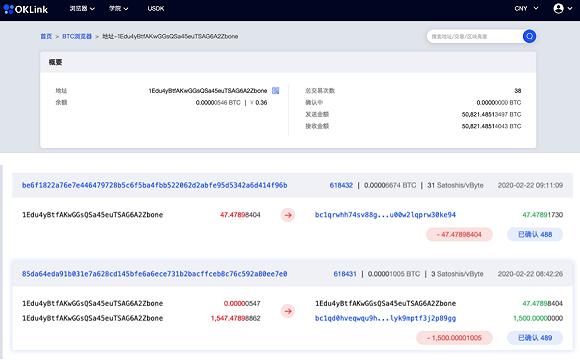This screenshot has width=580, height=360.
Task: Open block height 618432
Action: 341,185
